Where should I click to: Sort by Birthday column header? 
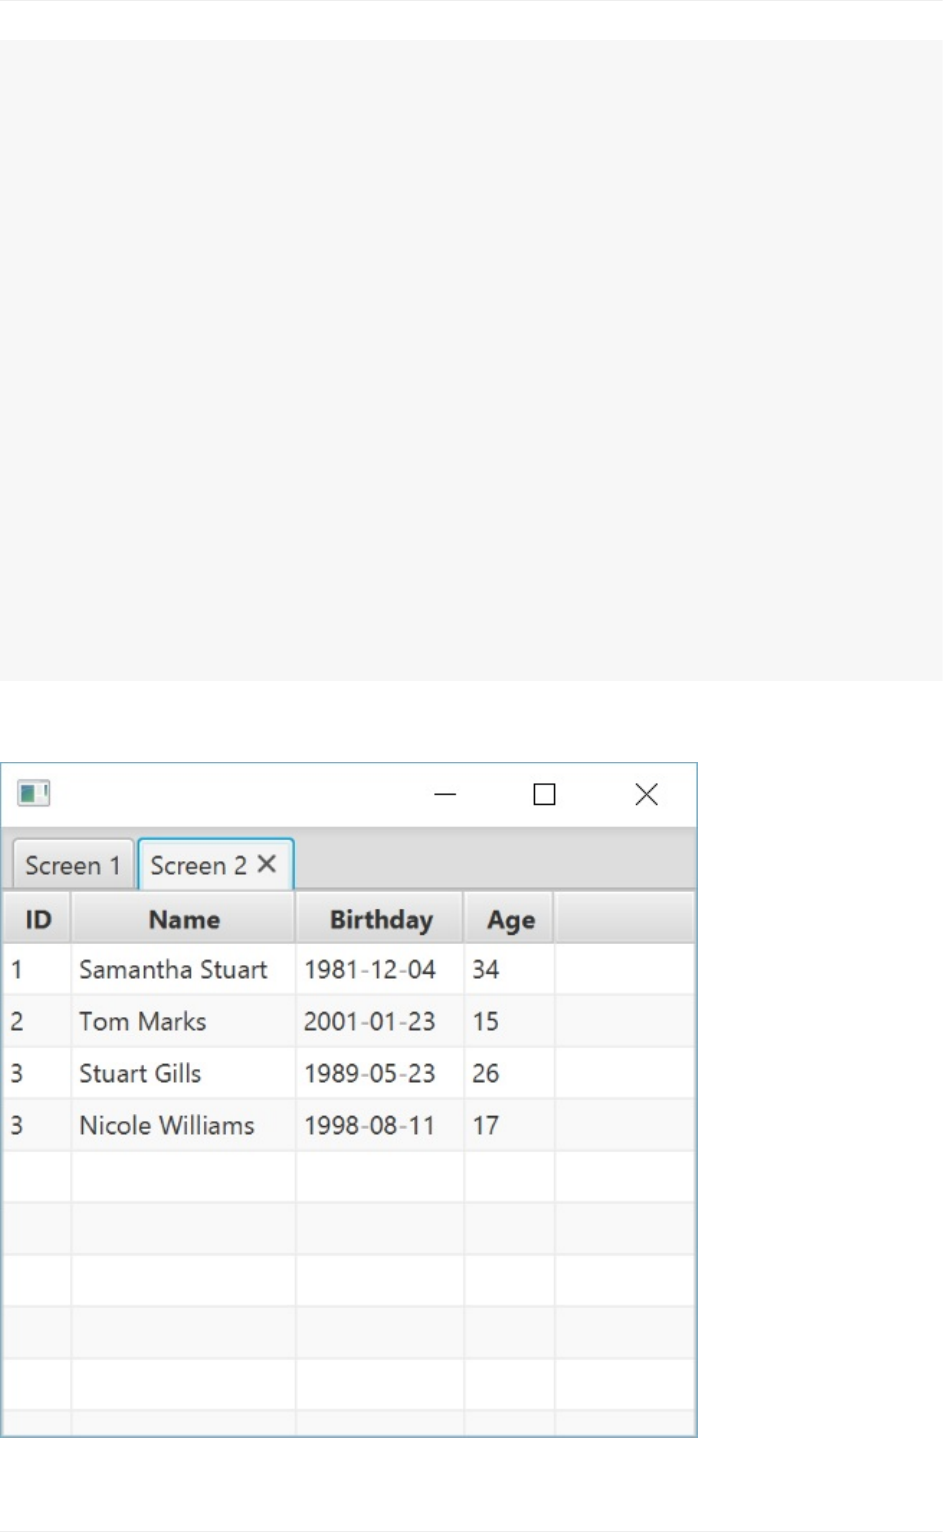(381, 919)
